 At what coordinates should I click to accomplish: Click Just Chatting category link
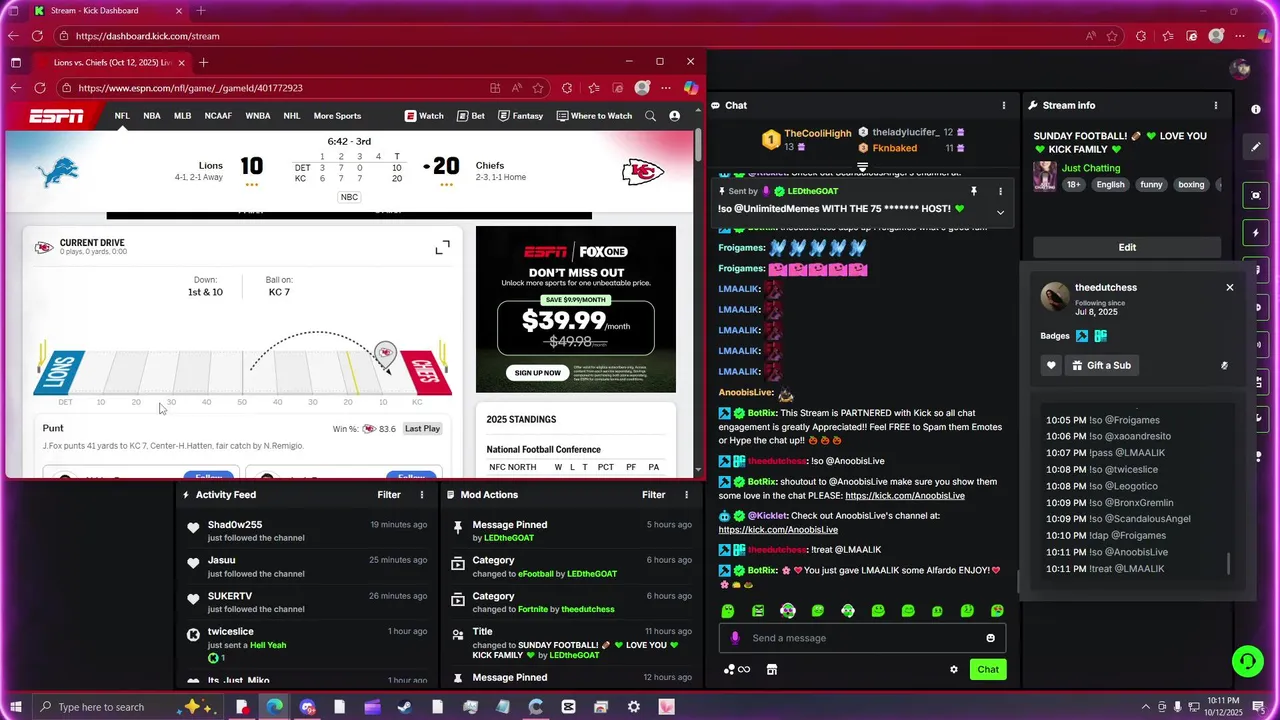[1091, 168]
